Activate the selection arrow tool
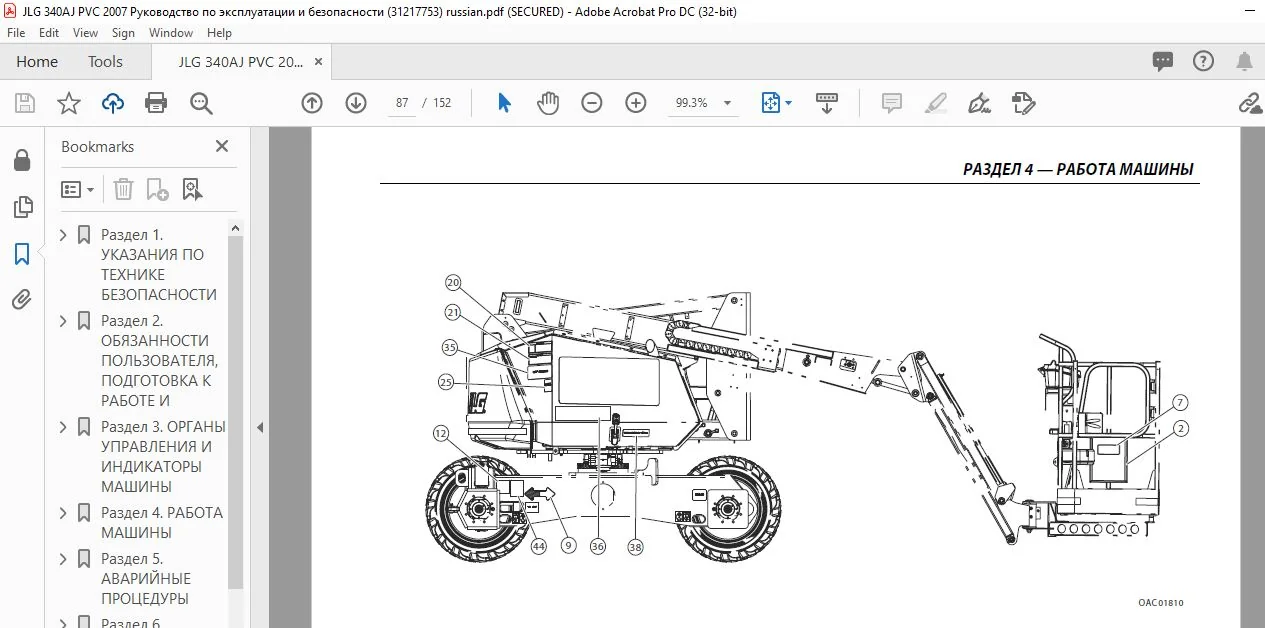The image size is (1265, 628). pos(504,103)
